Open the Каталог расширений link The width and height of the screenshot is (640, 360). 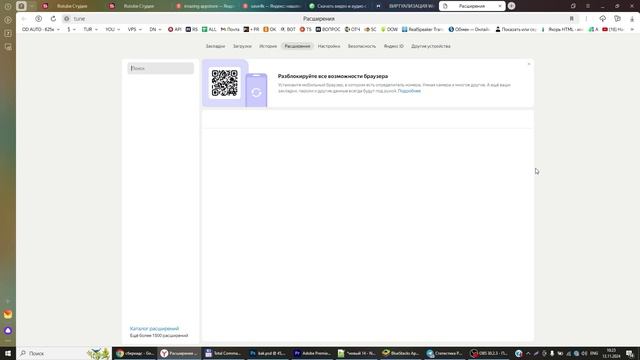click(x=154, y=329)
